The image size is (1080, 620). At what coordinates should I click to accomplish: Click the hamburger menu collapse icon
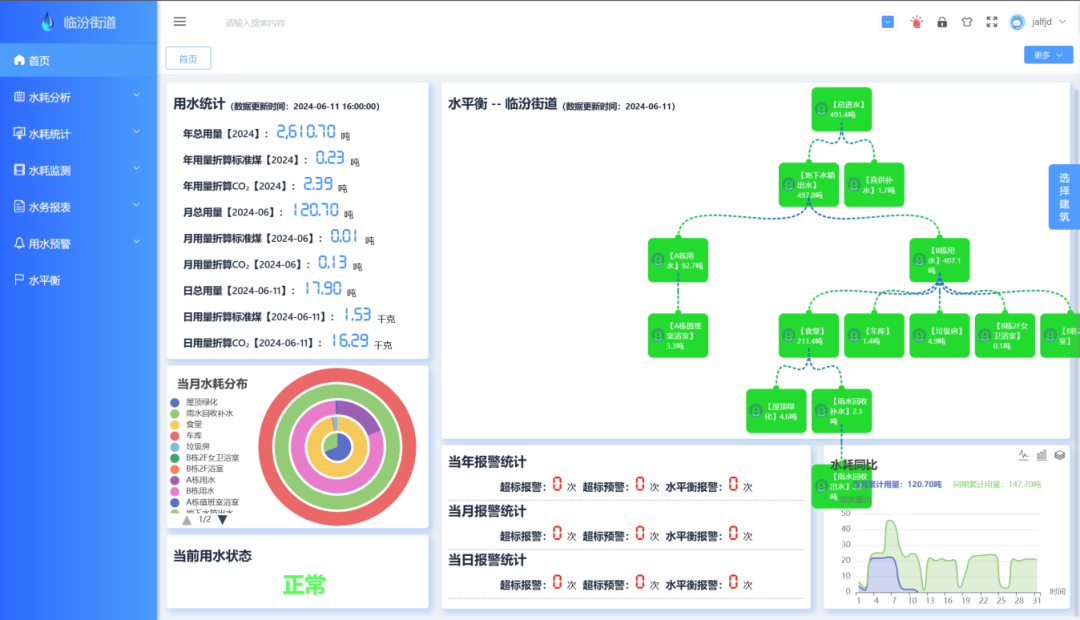pos(180,21)
